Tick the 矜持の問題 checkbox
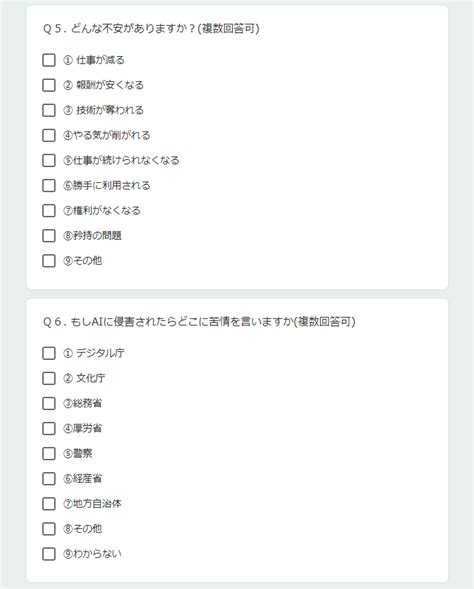Viewport: 474px width, 589px height. (x=49, y=236)
